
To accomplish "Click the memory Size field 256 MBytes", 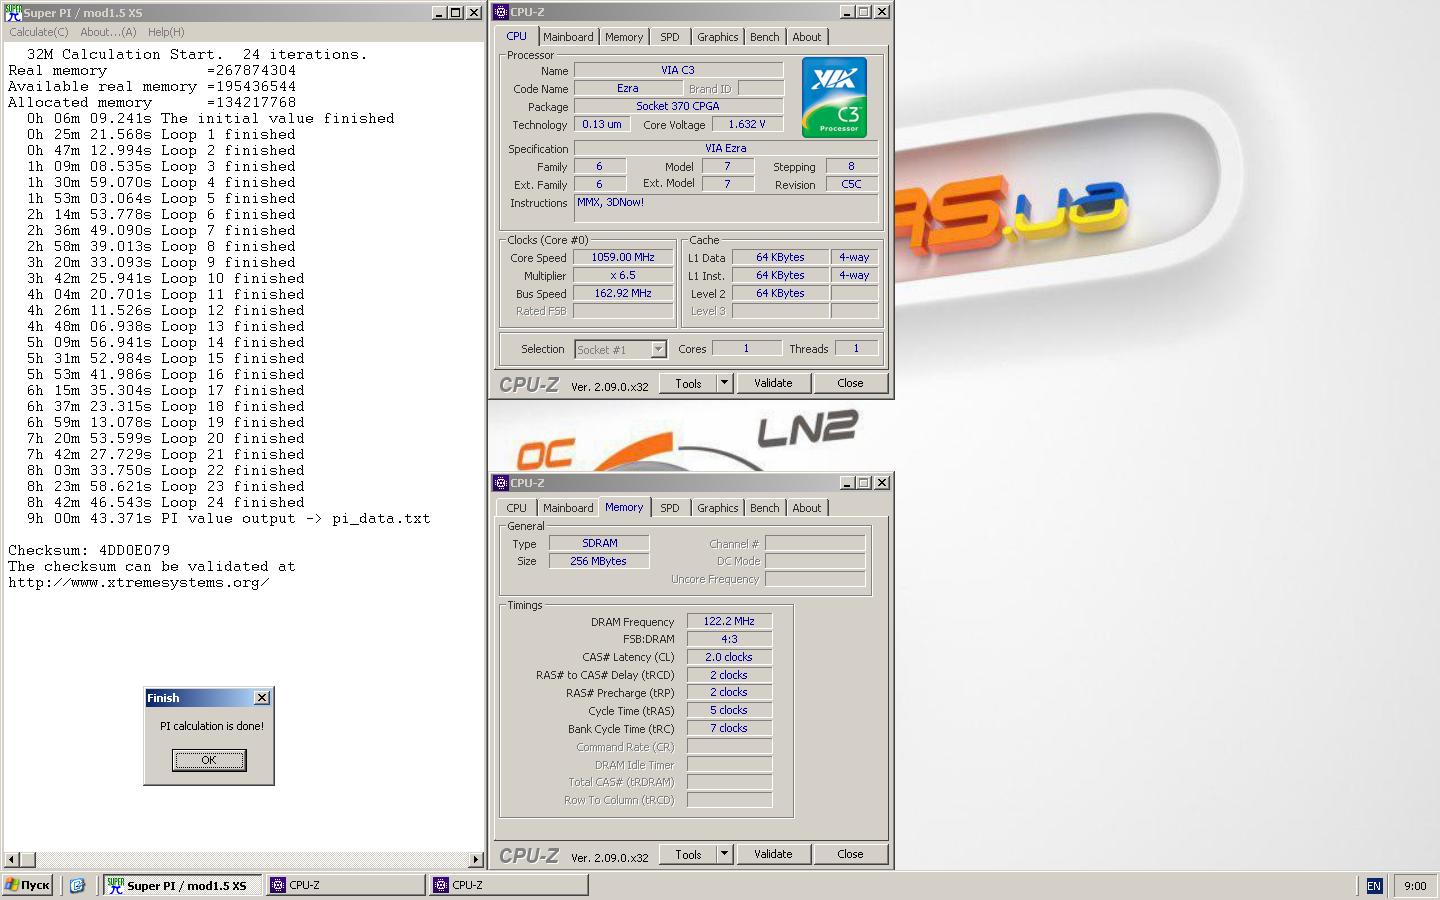I will click(599, 561).
